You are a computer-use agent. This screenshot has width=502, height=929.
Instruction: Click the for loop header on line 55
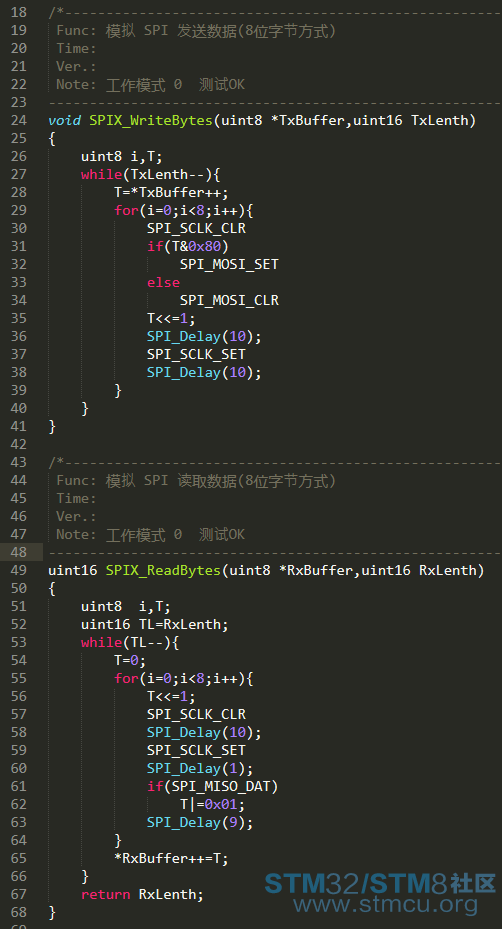[x=184, y=678]
